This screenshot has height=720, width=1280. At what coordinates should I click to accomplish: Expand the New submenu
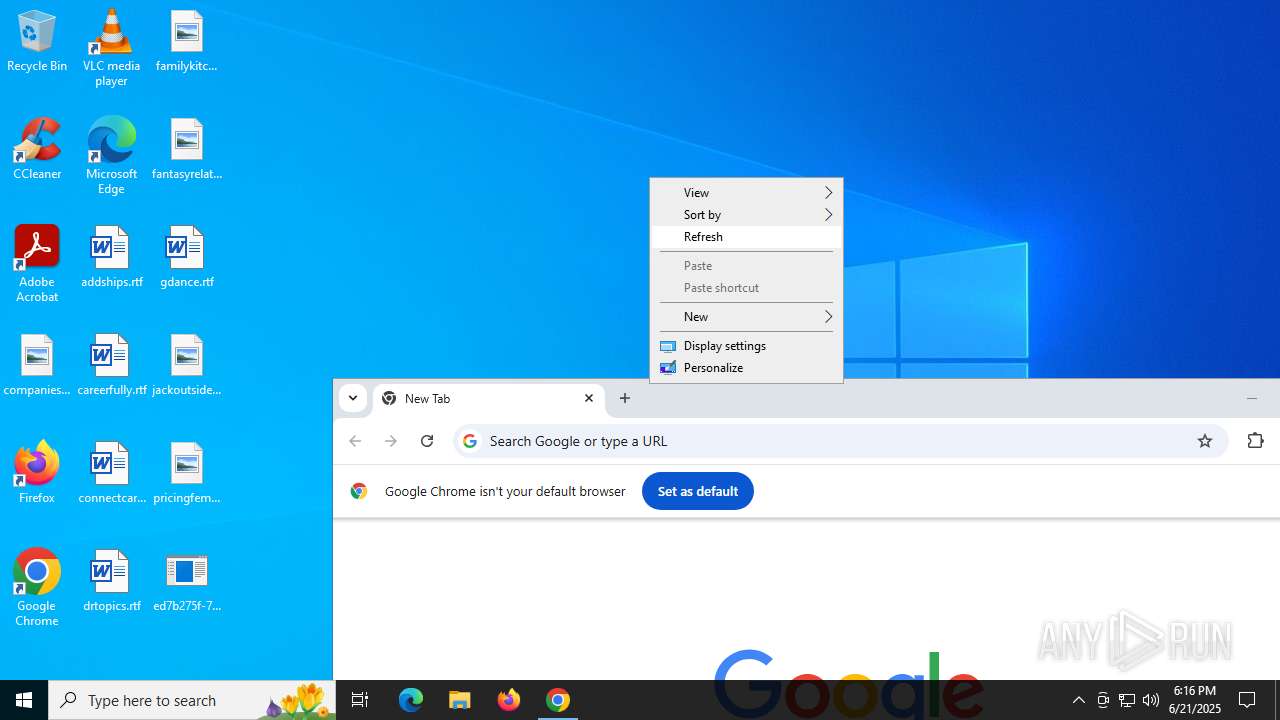coord(746,317)
